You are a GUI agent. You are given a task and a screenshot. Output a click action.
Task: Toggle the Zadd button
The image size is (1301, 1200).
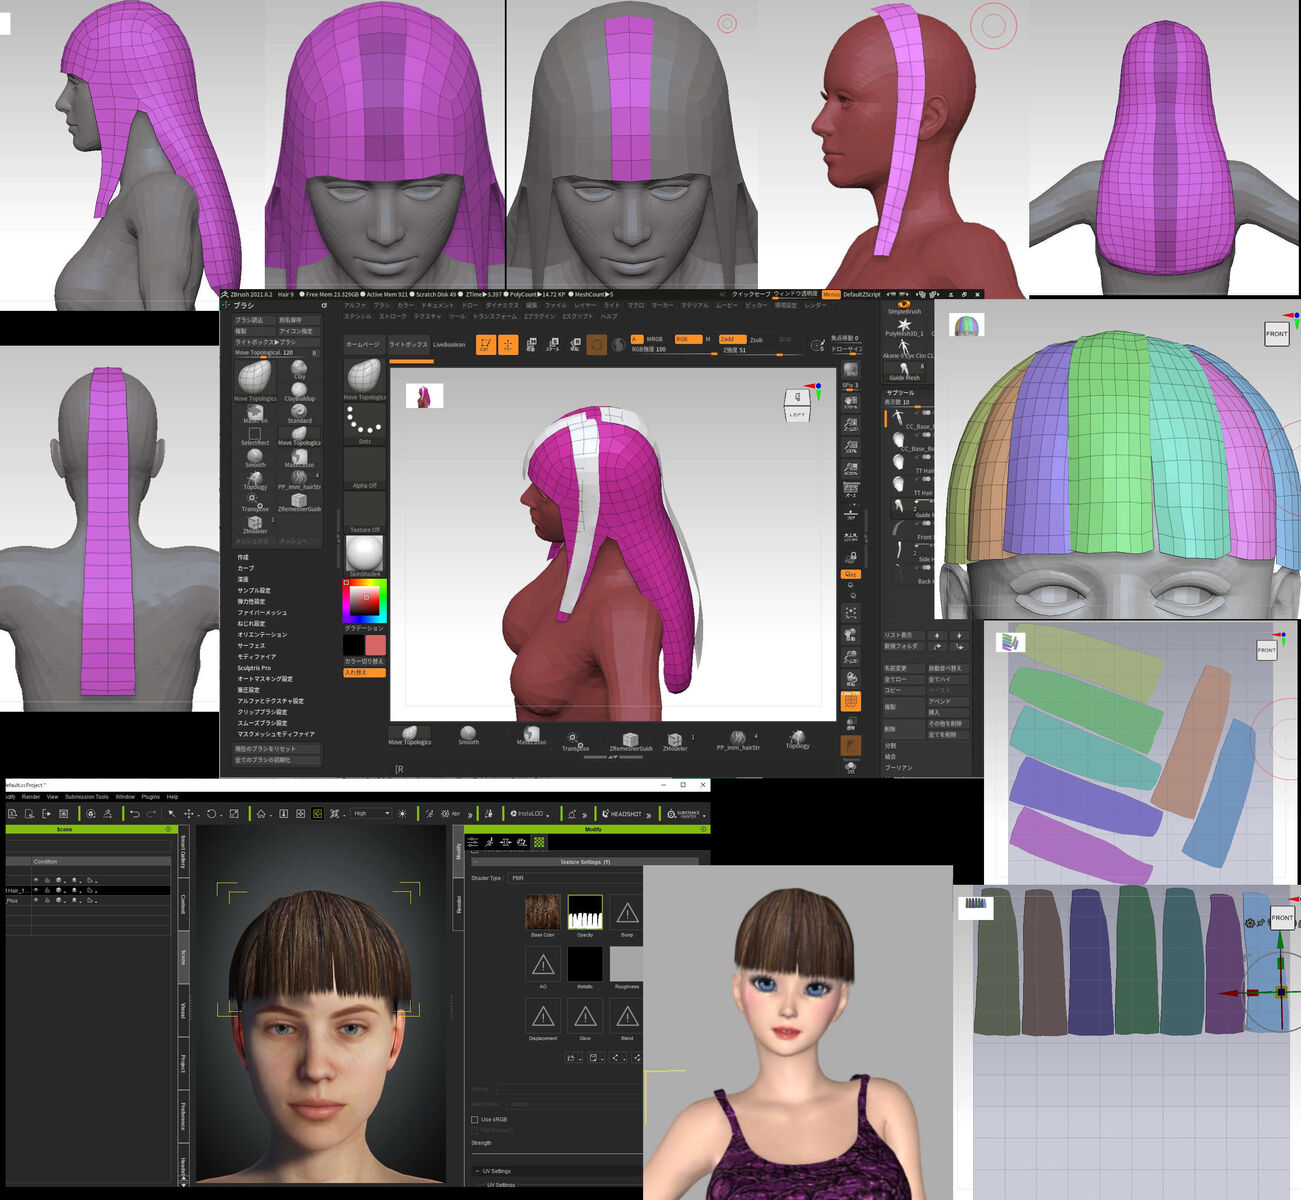tap(731, 339)
